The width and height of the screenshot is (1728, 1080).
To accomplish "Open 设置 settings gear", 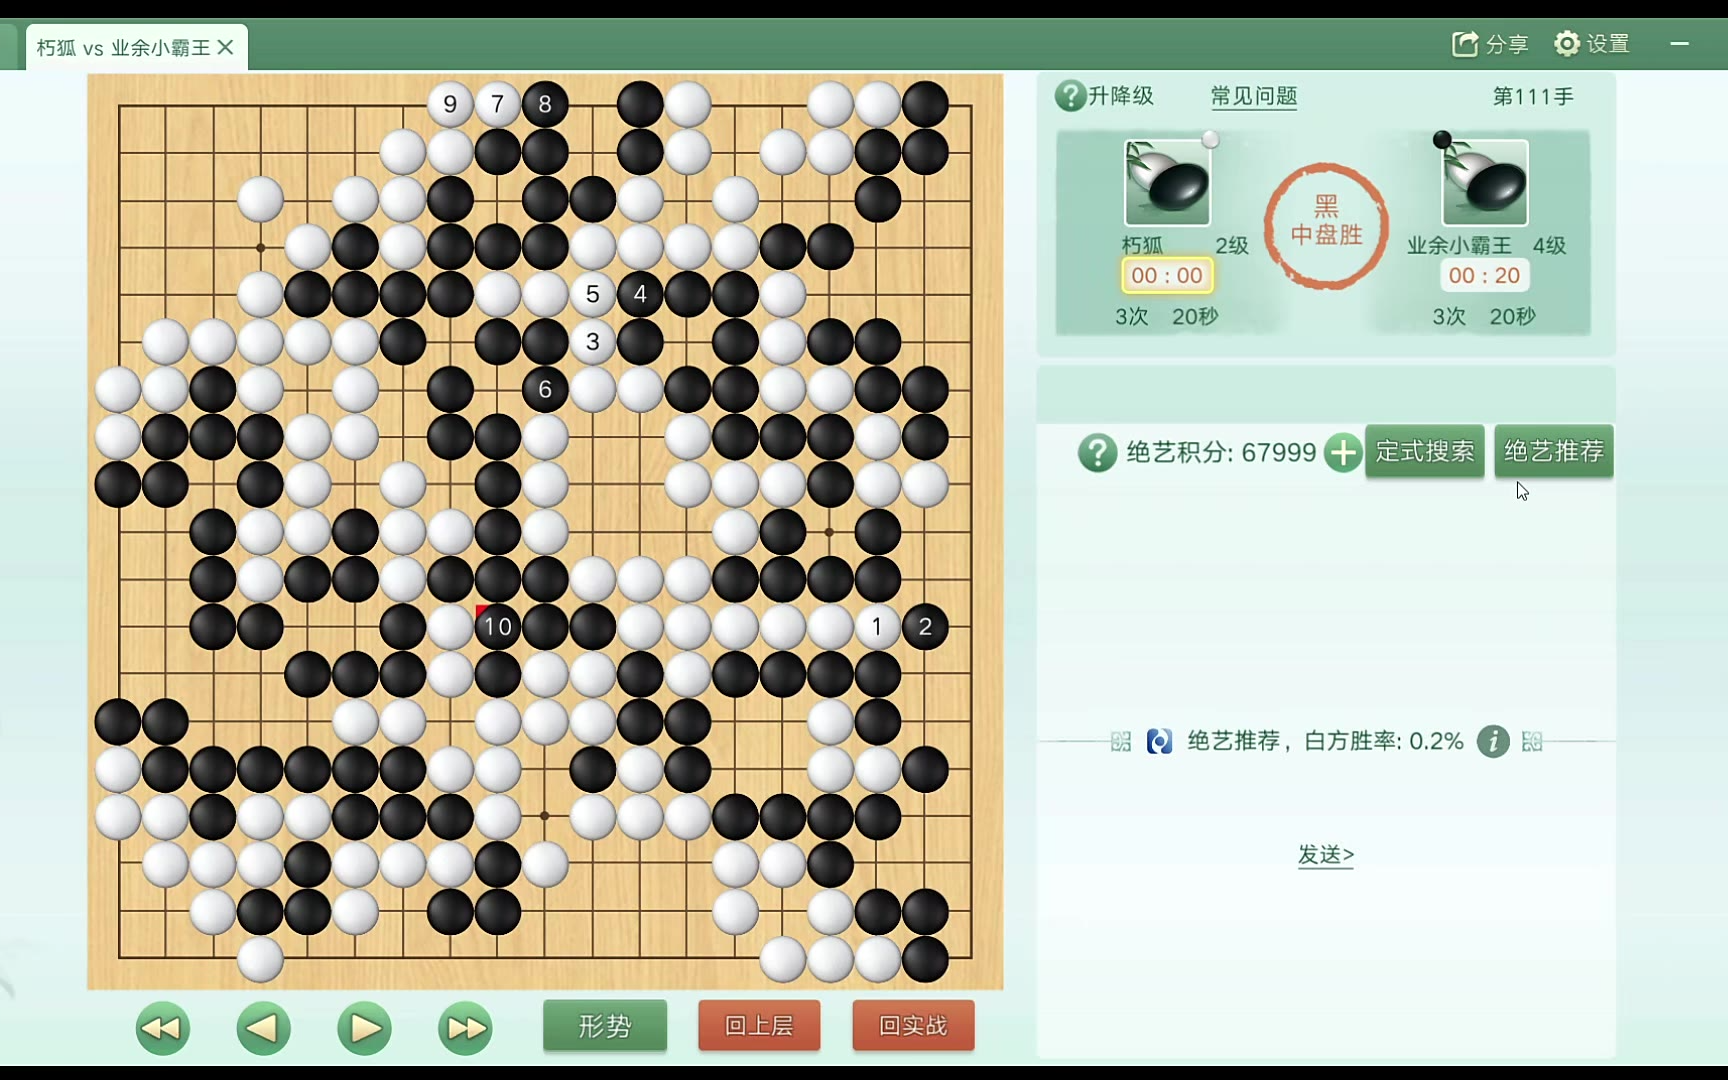I will click(x=1592, y=44).
